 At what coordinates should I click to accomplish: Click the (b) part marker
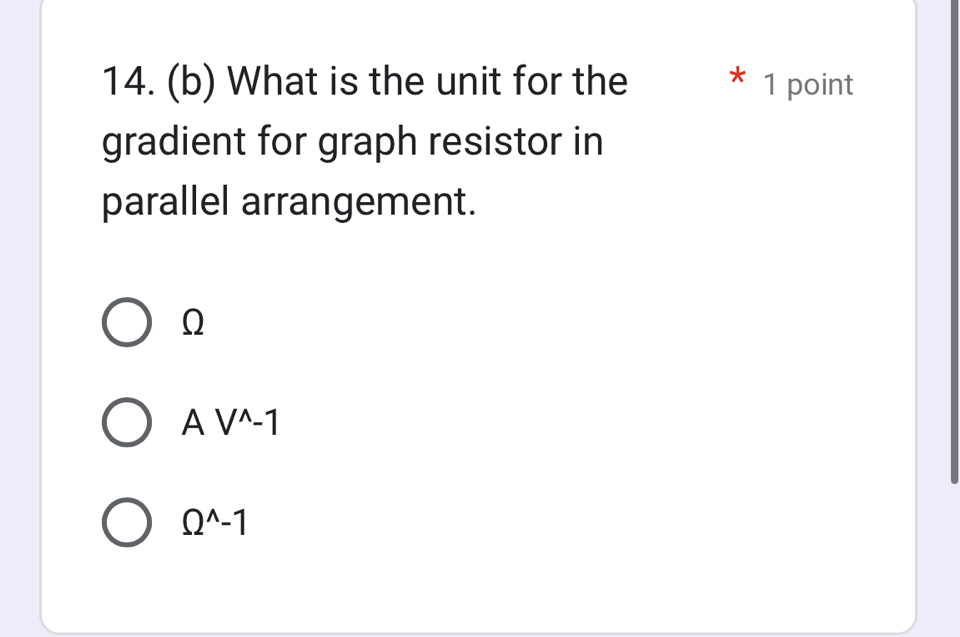194,81
